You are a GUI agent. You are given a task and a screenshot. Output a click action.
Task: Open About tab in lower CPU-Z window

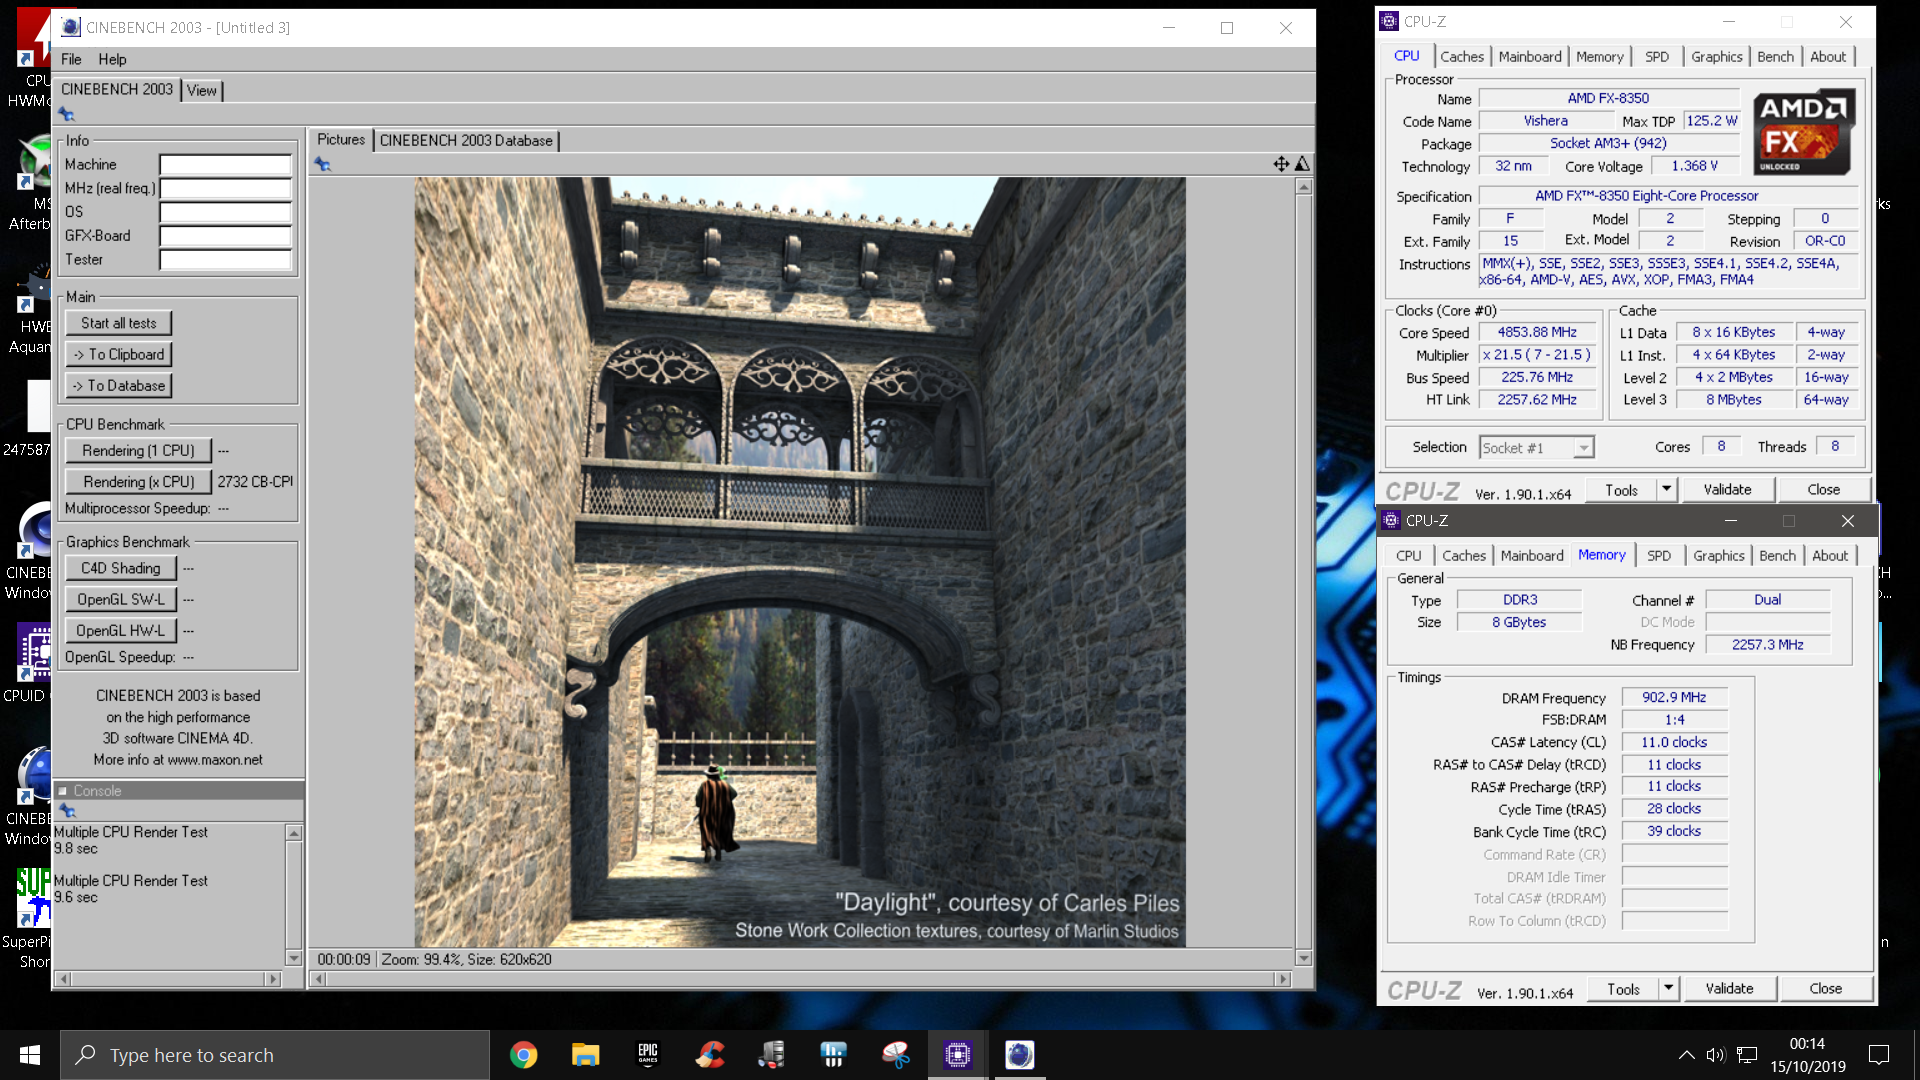(1831, 556)
